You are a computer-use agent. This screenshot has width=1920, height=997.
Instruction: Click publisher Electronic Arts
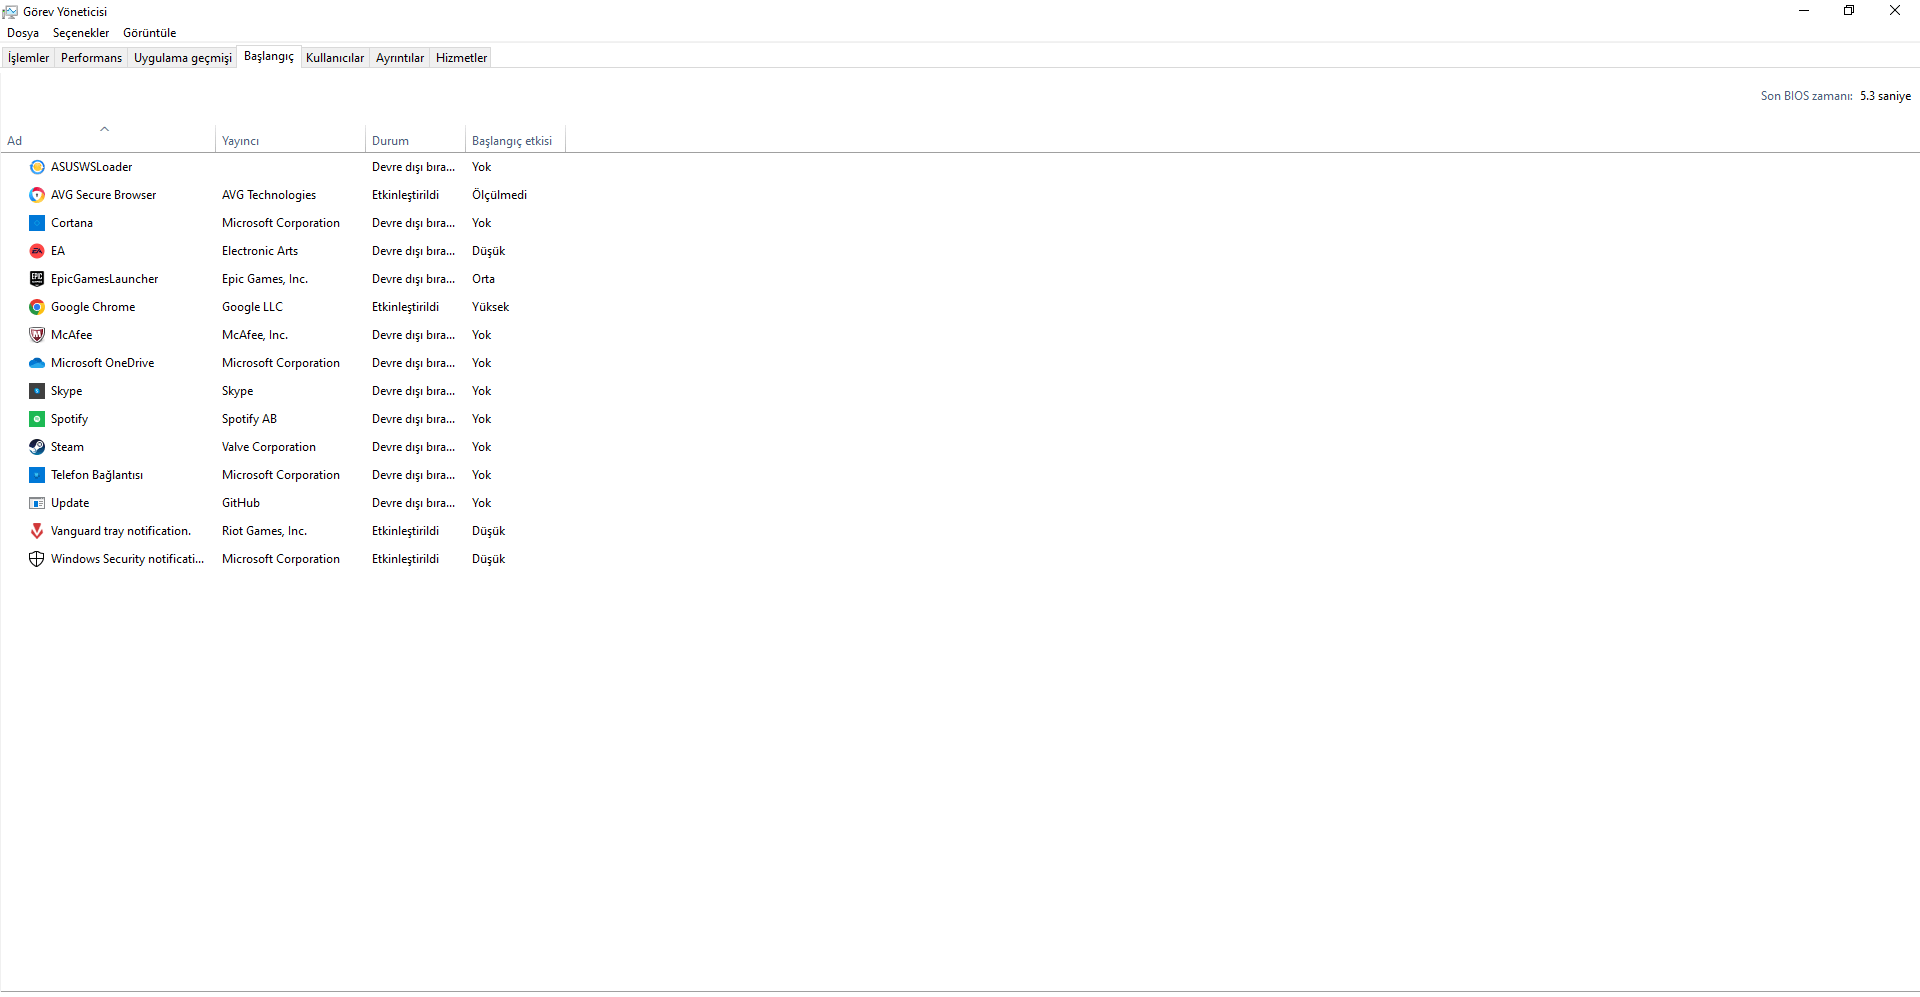[x=260, y=251]
